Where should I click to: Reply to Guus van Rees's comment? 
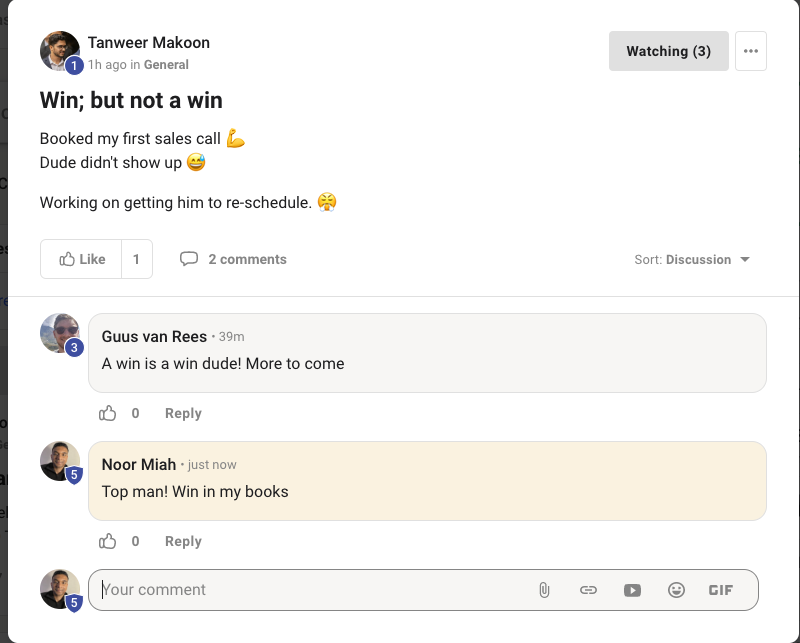coord(183,413)
